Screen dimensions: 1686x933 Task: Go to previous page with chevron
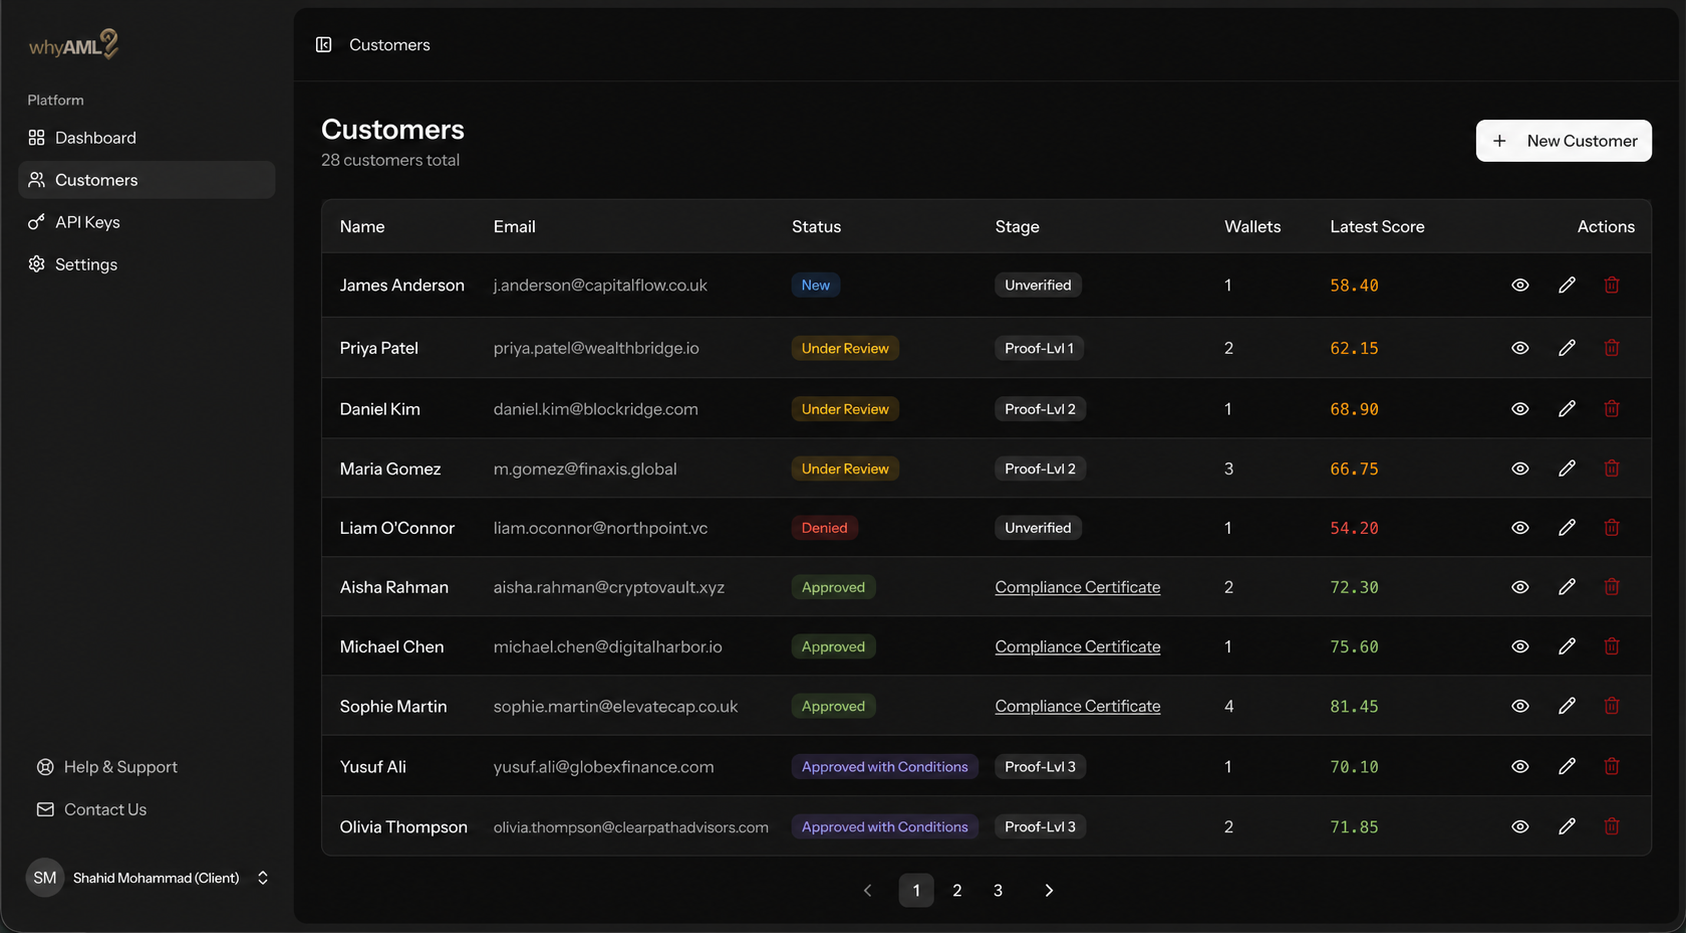click(867, 890)
